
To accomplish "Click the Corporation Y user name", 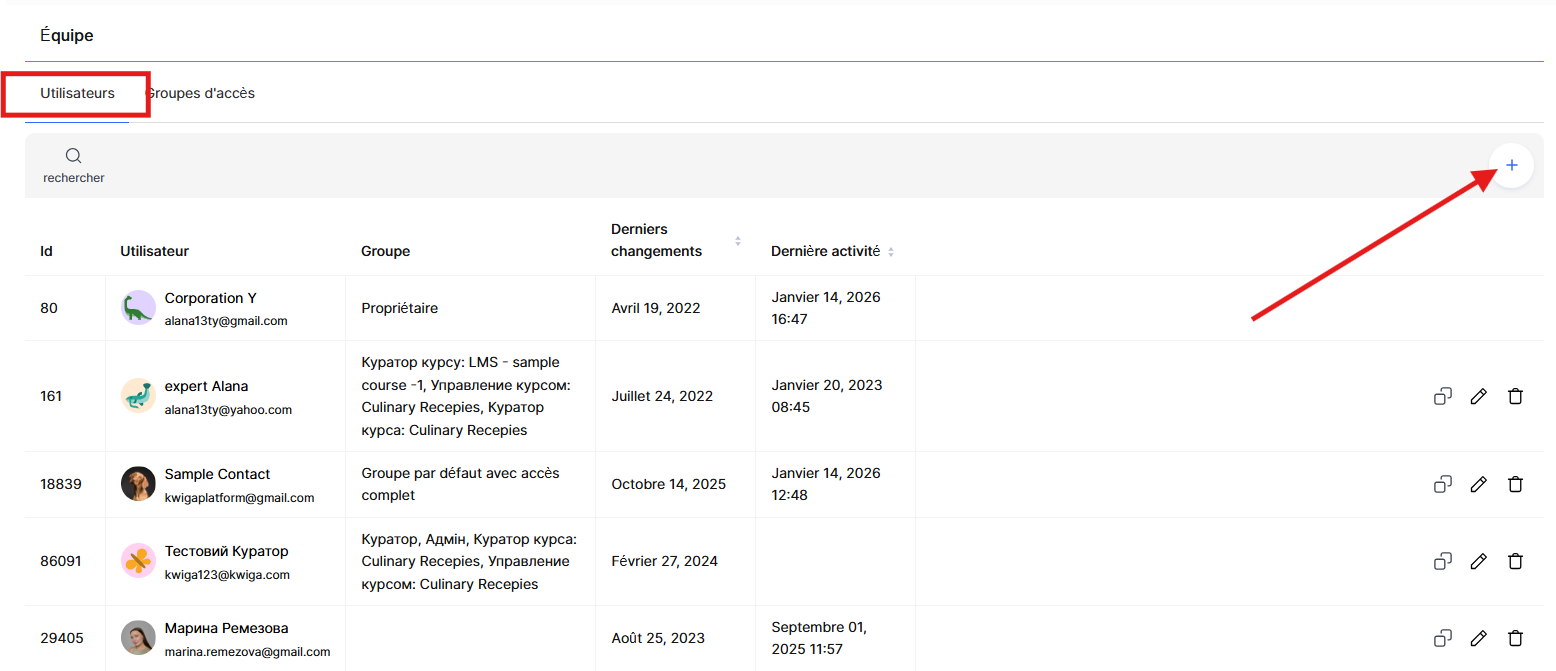I will tap(210, 298).
